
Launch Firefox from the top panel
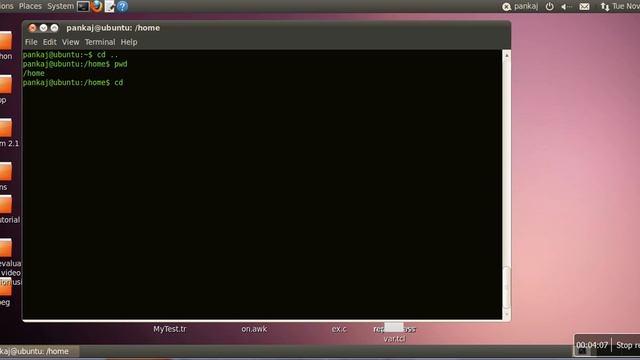click(96, 6)
